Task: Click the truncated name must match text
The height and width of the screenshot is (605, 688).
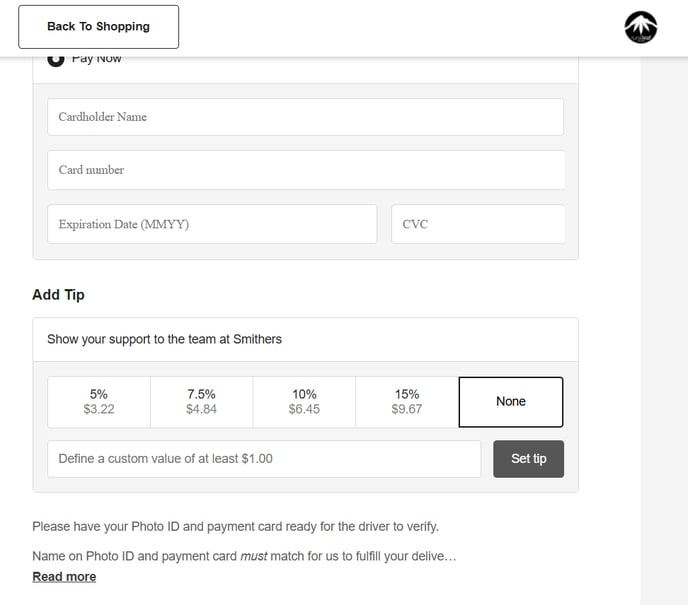Action: (x=244, y=556)
